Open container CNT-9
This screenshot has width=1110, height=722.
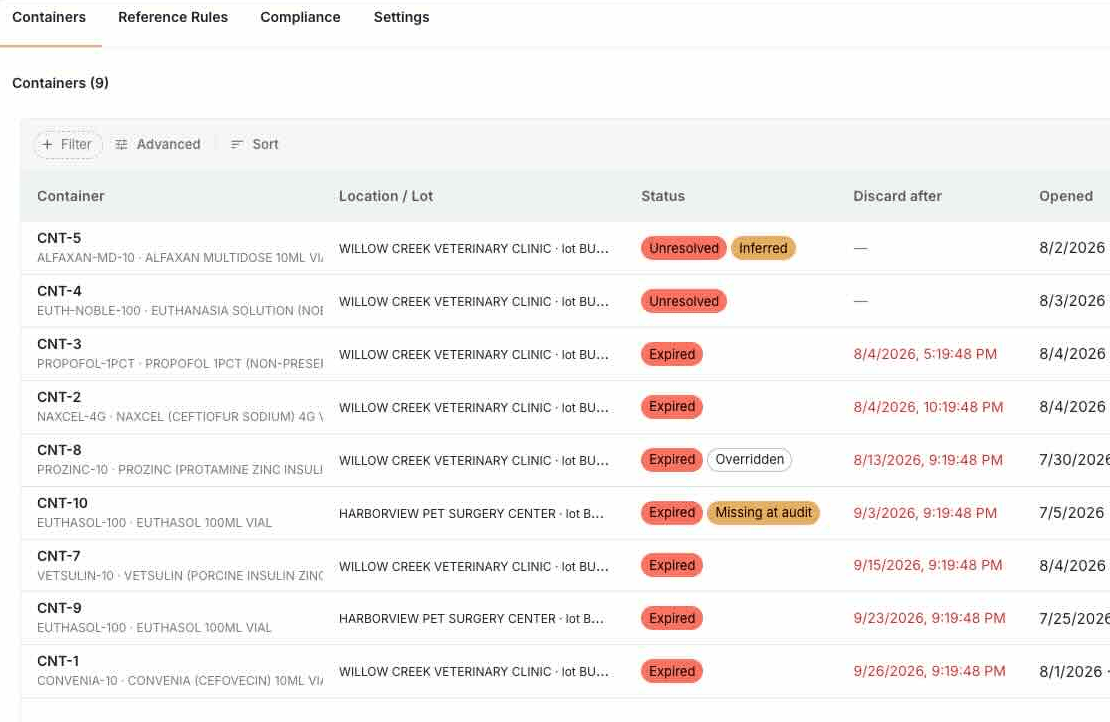click(59, 608)
